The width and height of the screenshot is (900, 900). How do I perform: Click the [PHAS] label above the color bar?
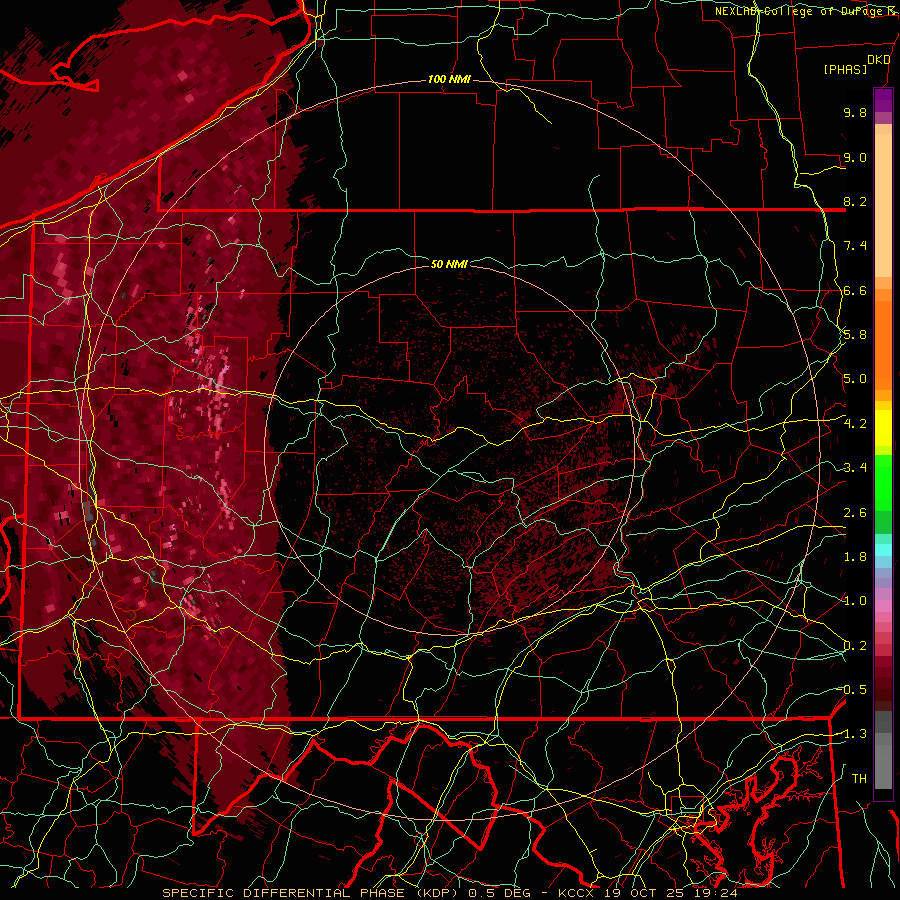845,70
